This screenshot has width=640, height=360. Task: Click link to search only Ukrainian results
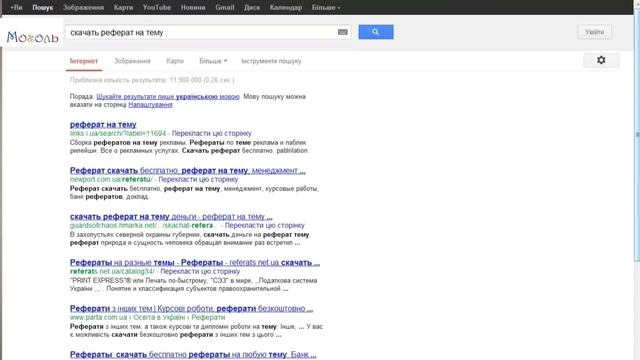[168, 97]
